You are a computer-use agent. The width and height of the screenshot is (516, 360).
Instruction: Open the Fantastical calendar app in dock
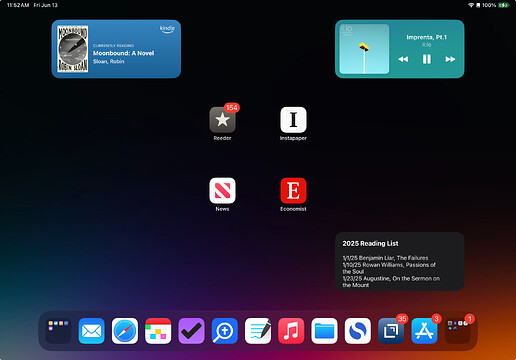(x=158, y=331)
